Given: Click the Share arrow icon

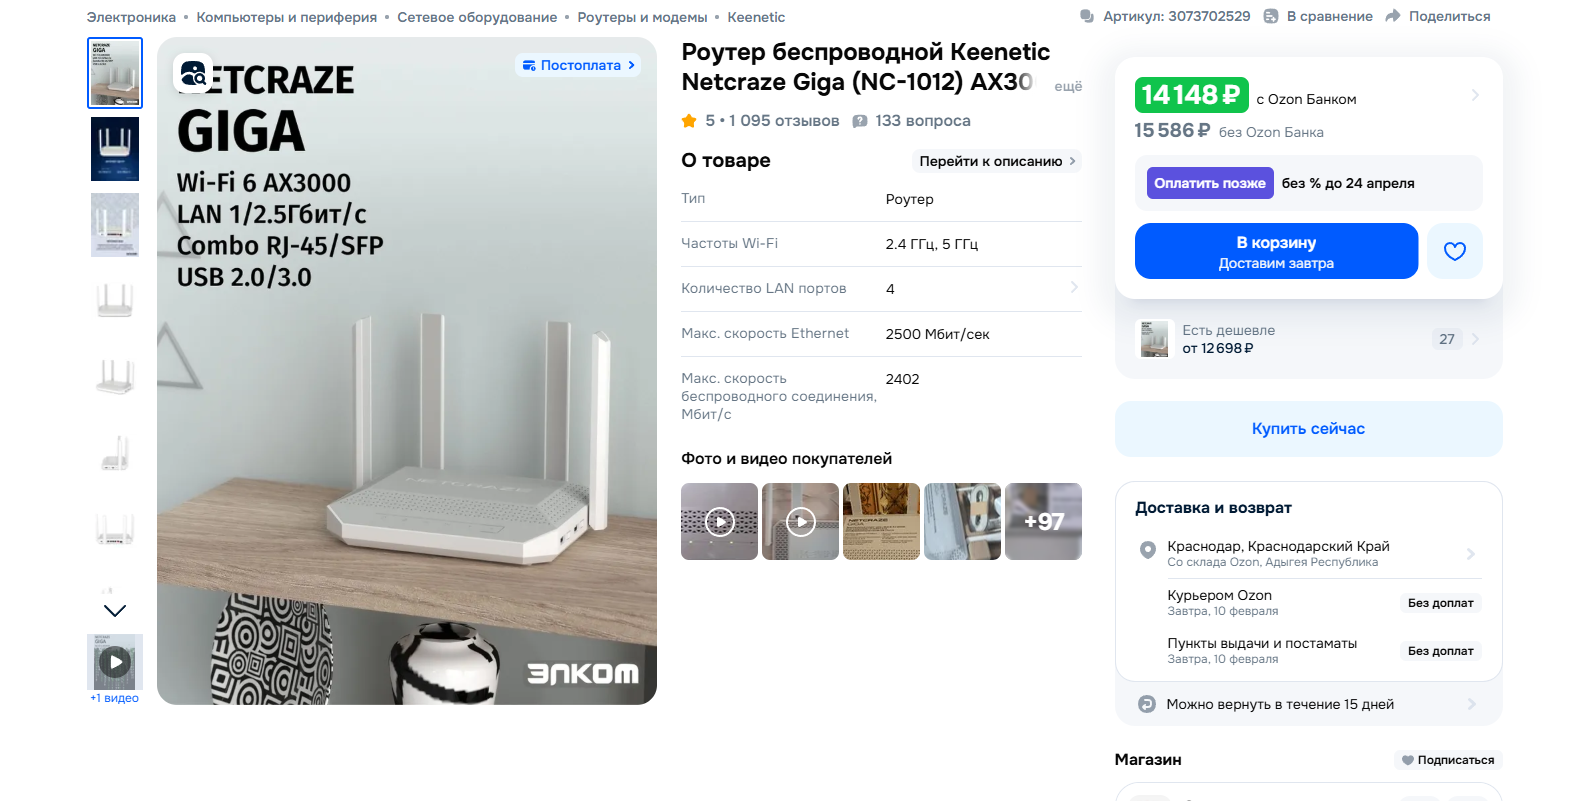Looking at the screenshot, I should pos(1393,16).
